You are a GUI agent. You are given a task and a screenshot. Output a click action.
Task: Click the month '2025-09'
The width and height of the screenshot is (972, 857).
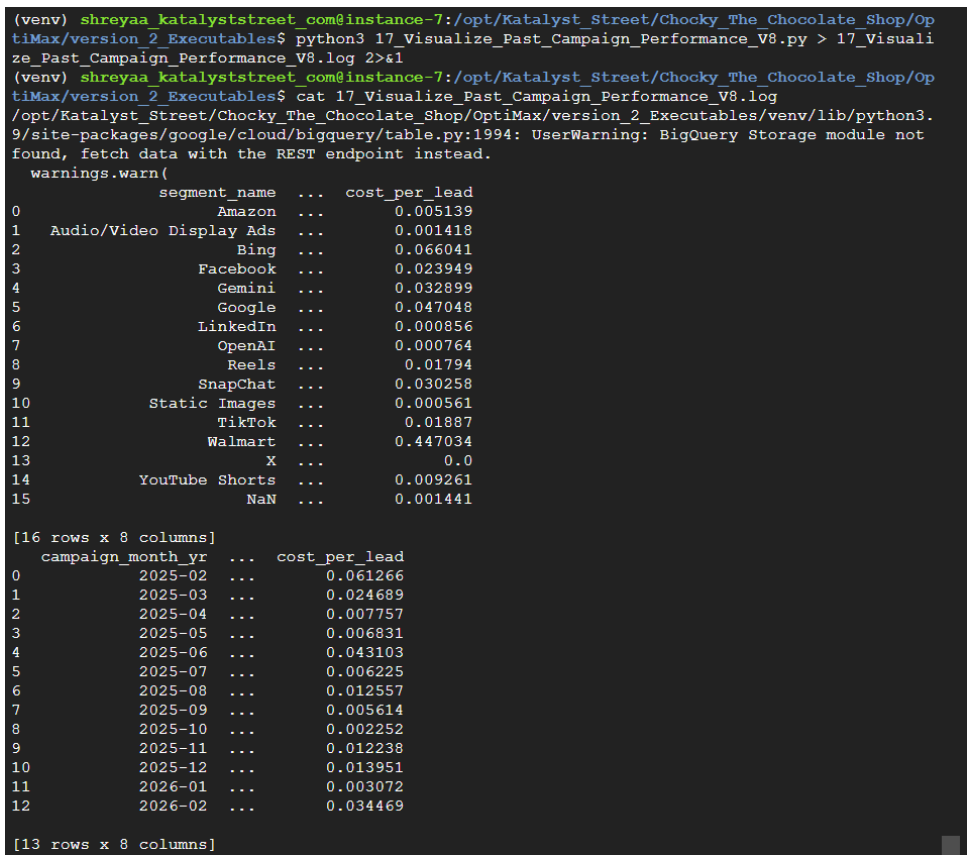173,711
